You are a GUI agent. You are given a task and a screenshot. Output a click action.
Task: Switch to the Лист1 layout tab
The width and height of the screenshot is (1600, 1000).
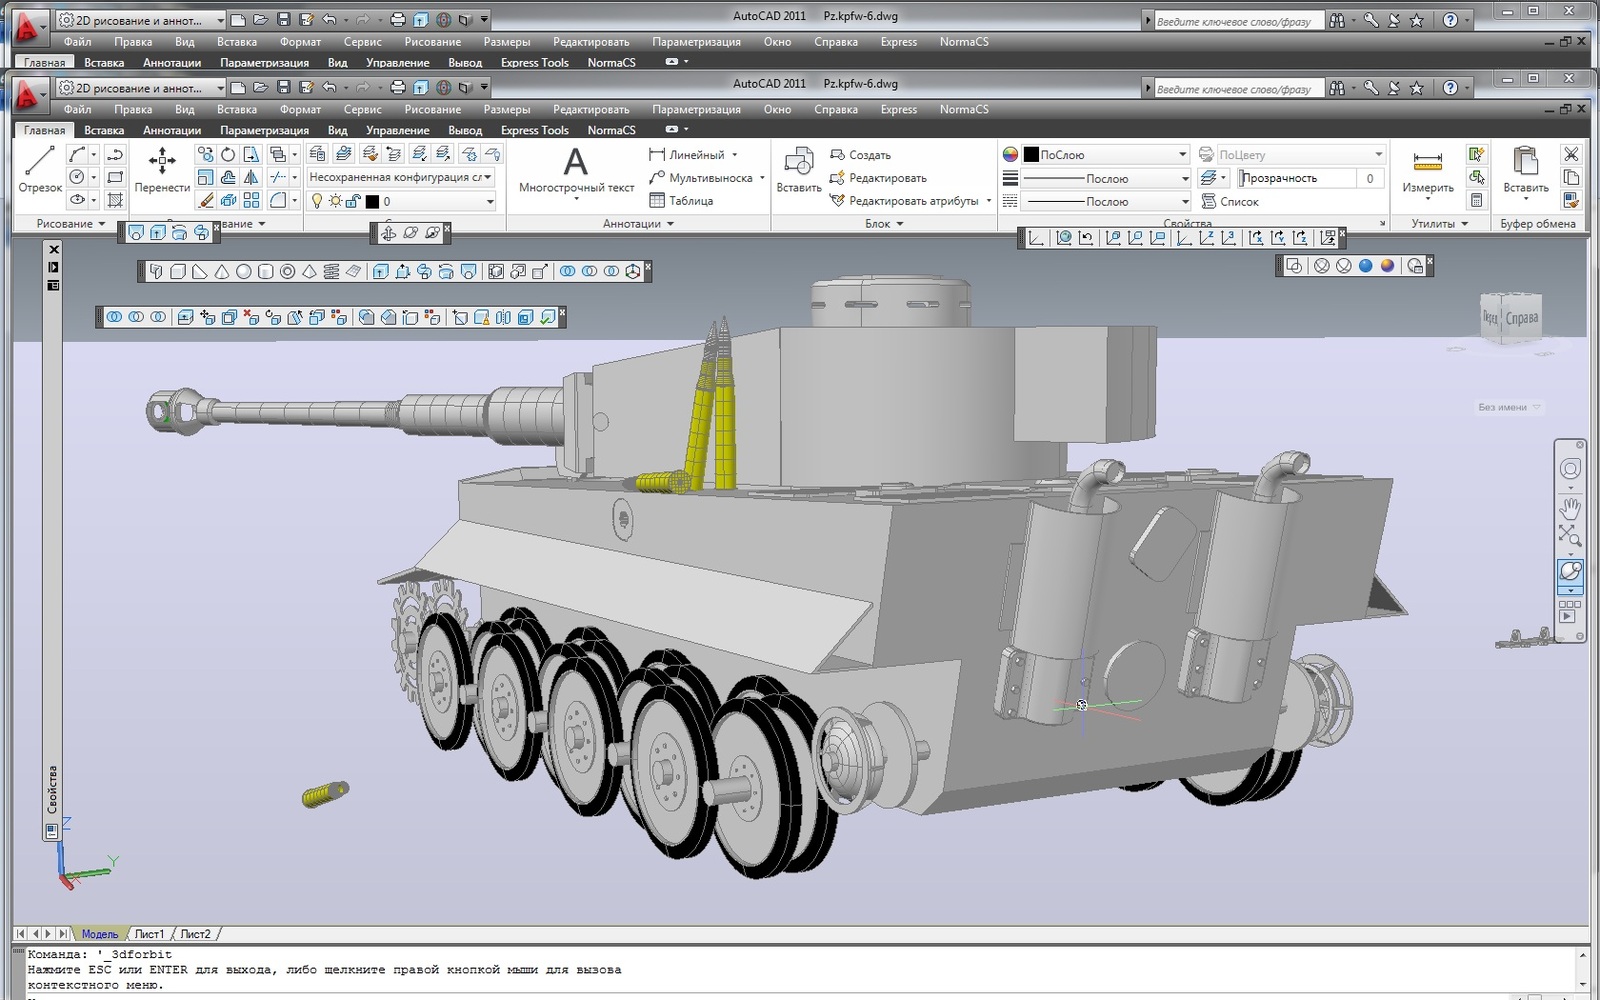coord(149,934)
